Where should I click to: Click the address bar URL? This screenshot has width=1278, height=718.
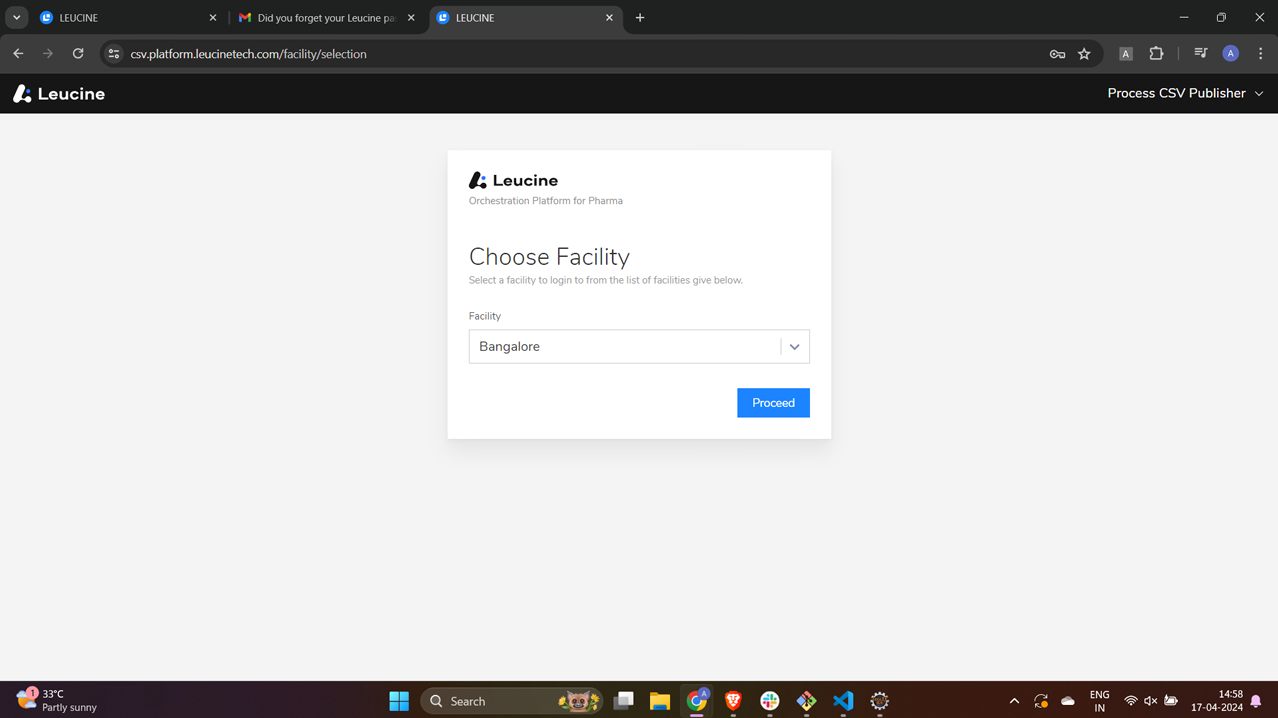(249, 54)
